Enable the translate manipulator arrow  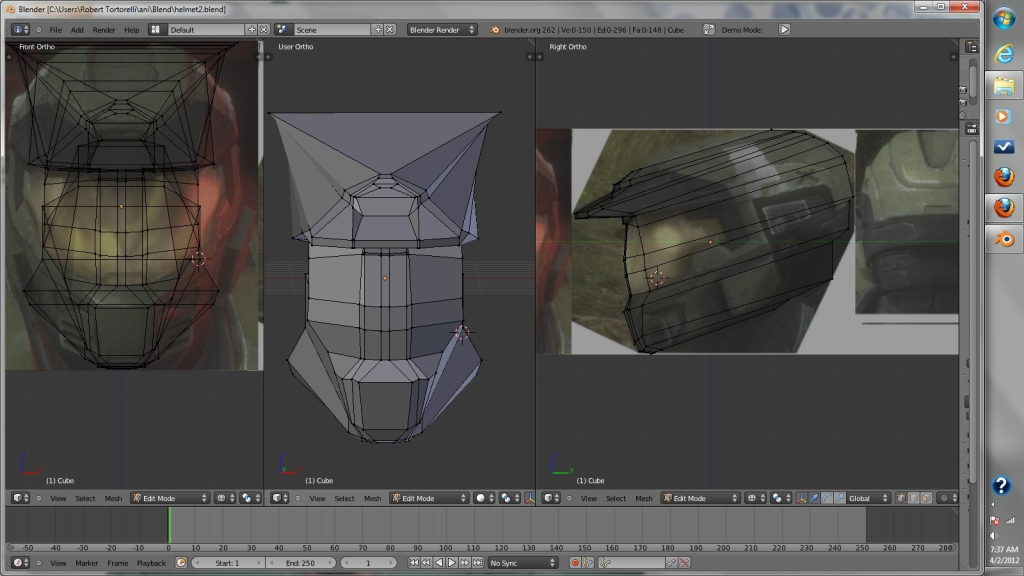814,498
